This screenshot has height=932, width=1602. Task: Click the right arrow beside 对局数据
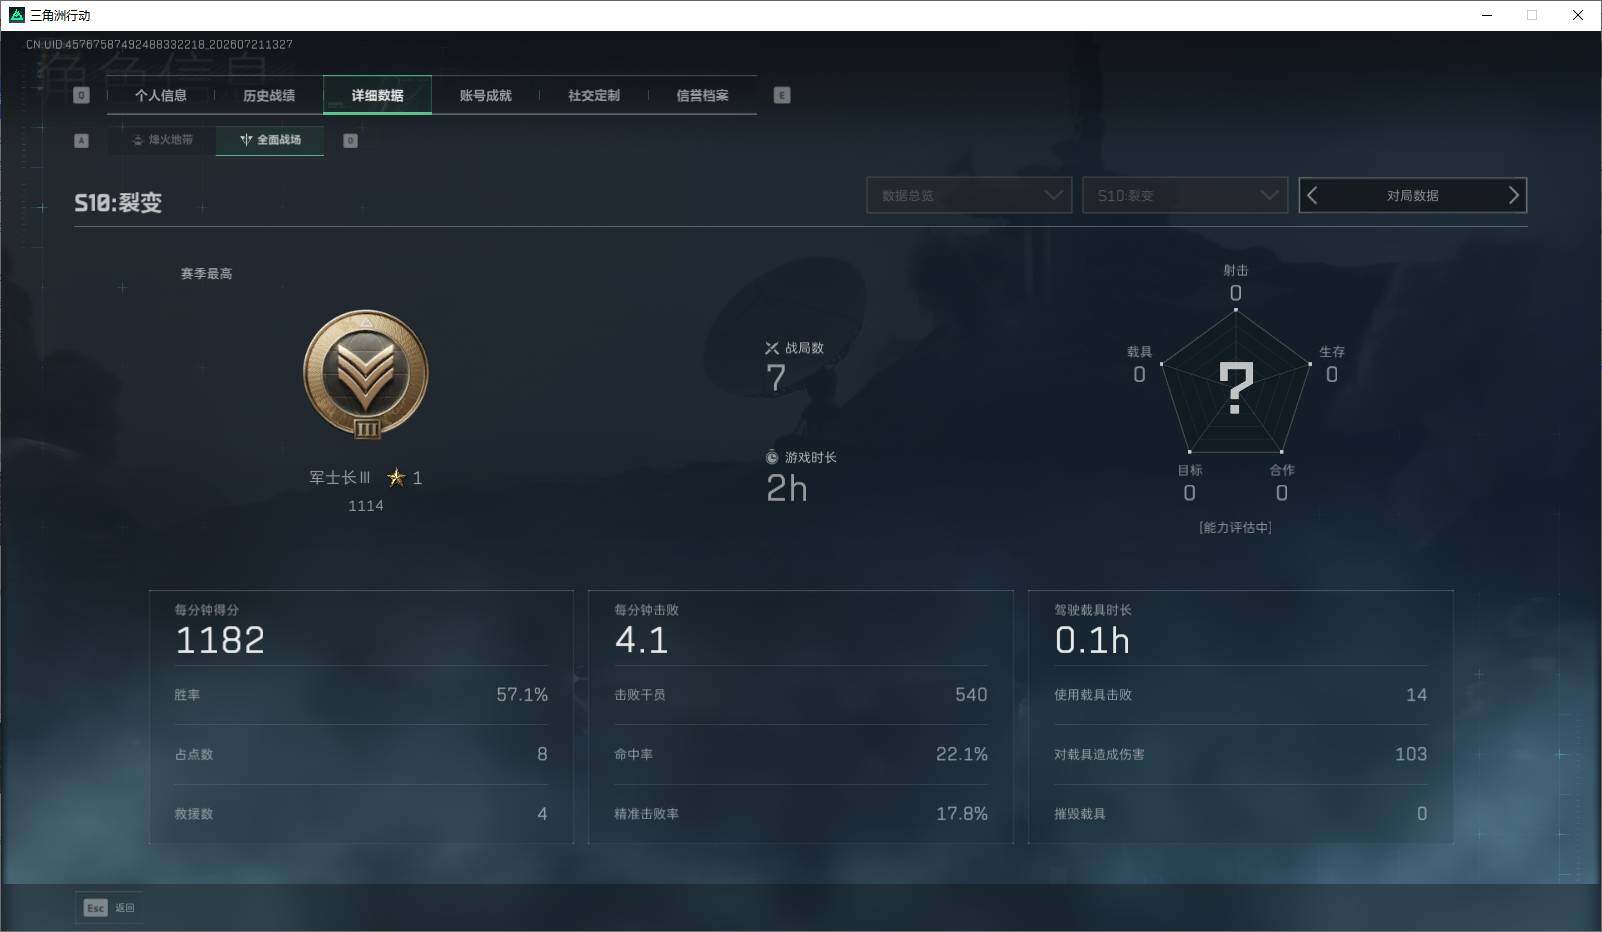[x=1513, y=195]
